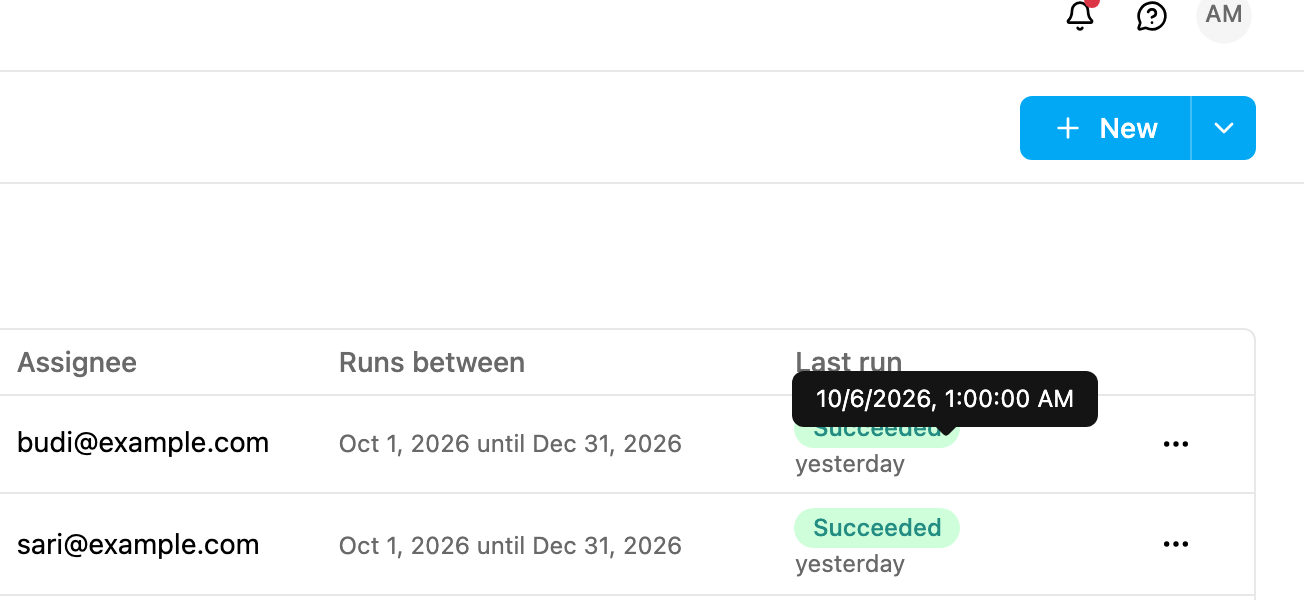Screen dimensions: 1304x600
Task: Click the date range in budi's row
Action: point(510,444)
